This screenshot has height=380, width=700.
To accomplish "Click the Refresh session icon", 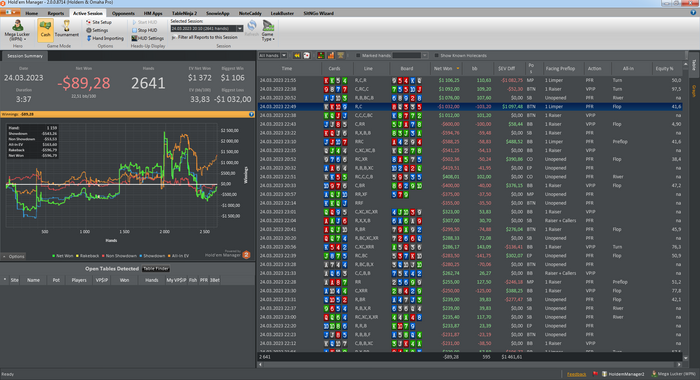I will pos(252,28).
